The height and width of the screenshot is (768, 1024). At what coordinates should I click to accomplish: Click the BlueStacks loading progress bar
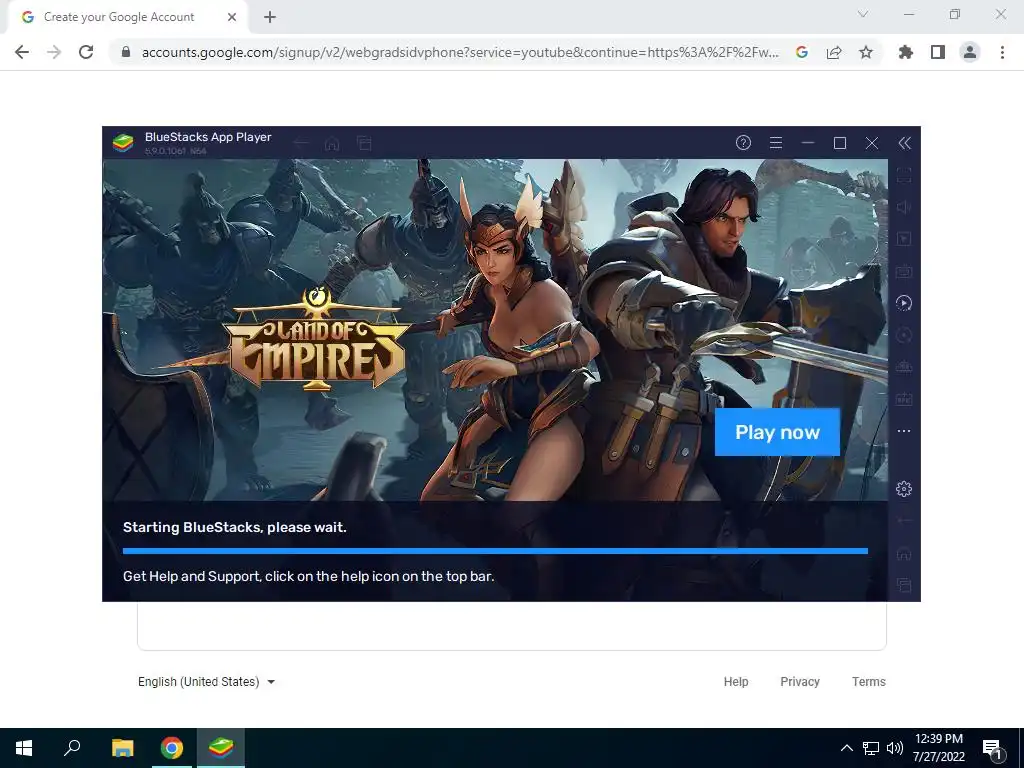tap(495, 551)
